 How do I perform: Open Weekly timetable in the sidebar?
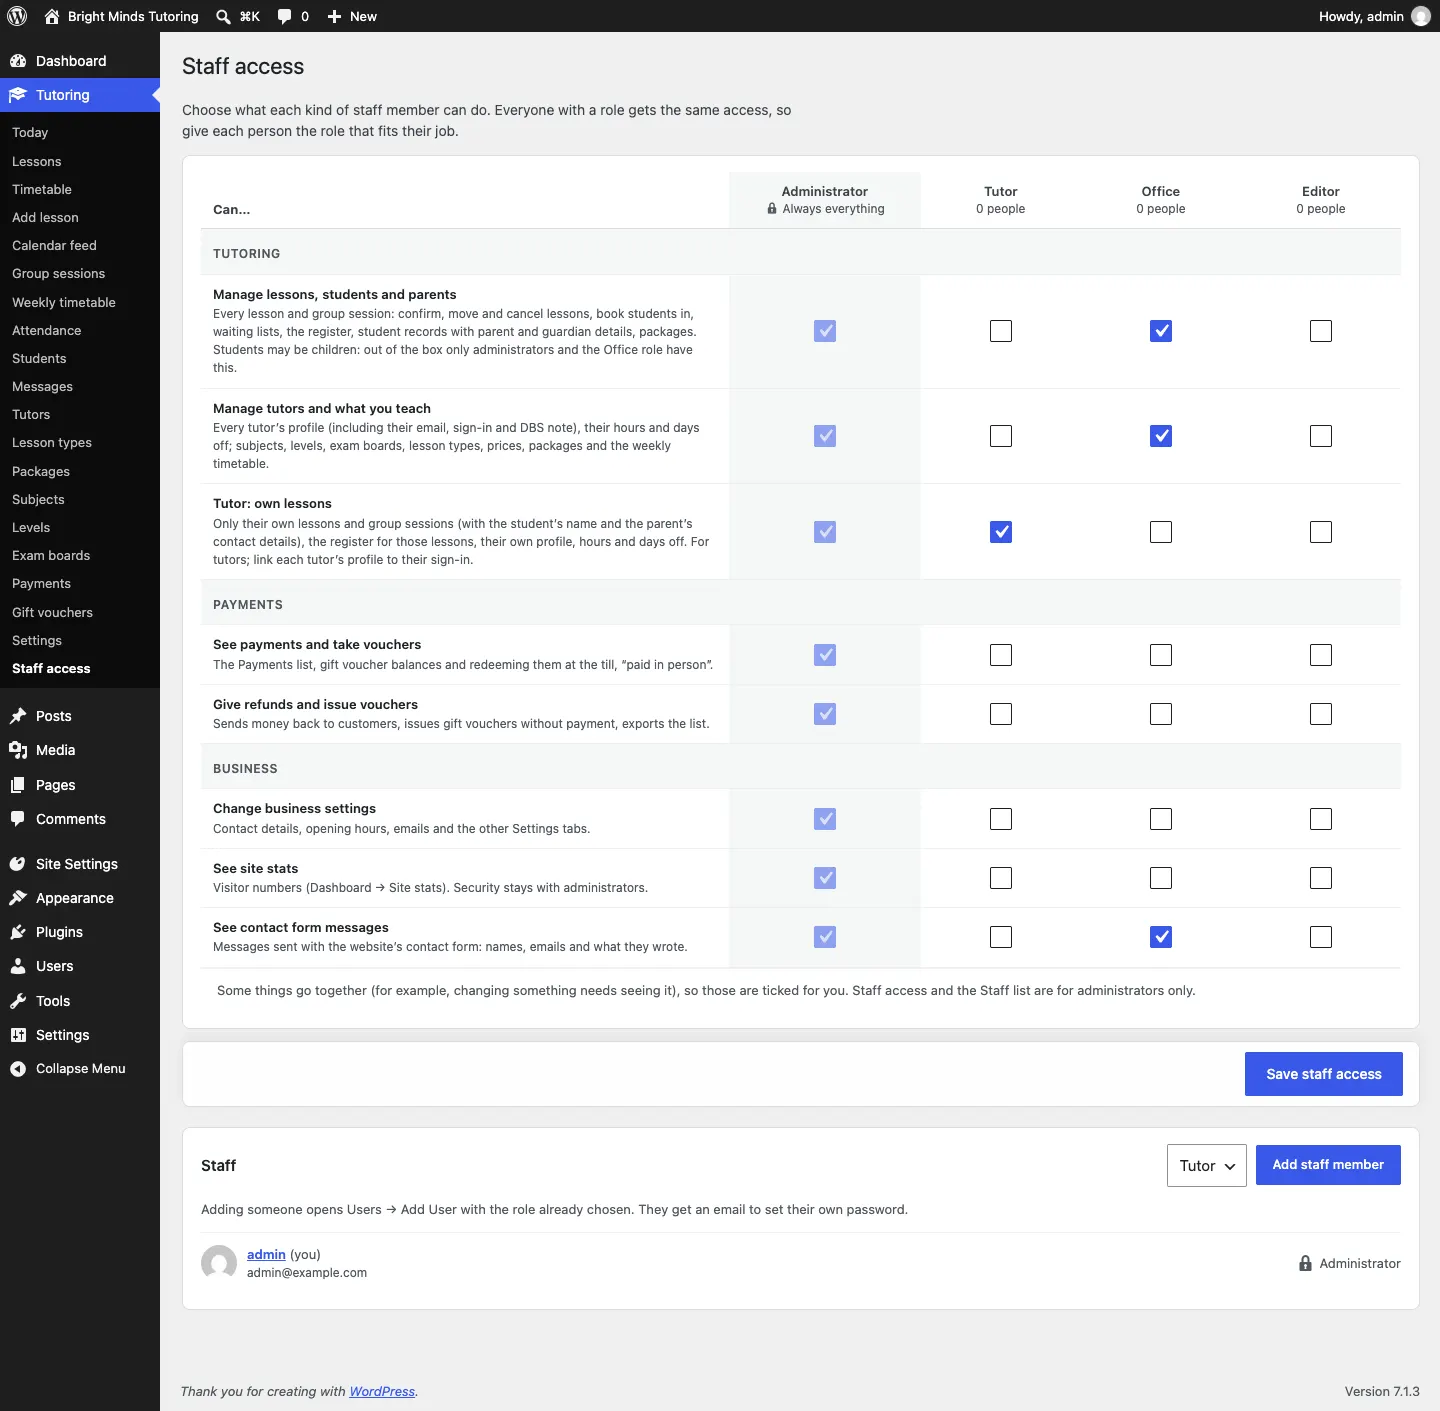tap(64, 302)
